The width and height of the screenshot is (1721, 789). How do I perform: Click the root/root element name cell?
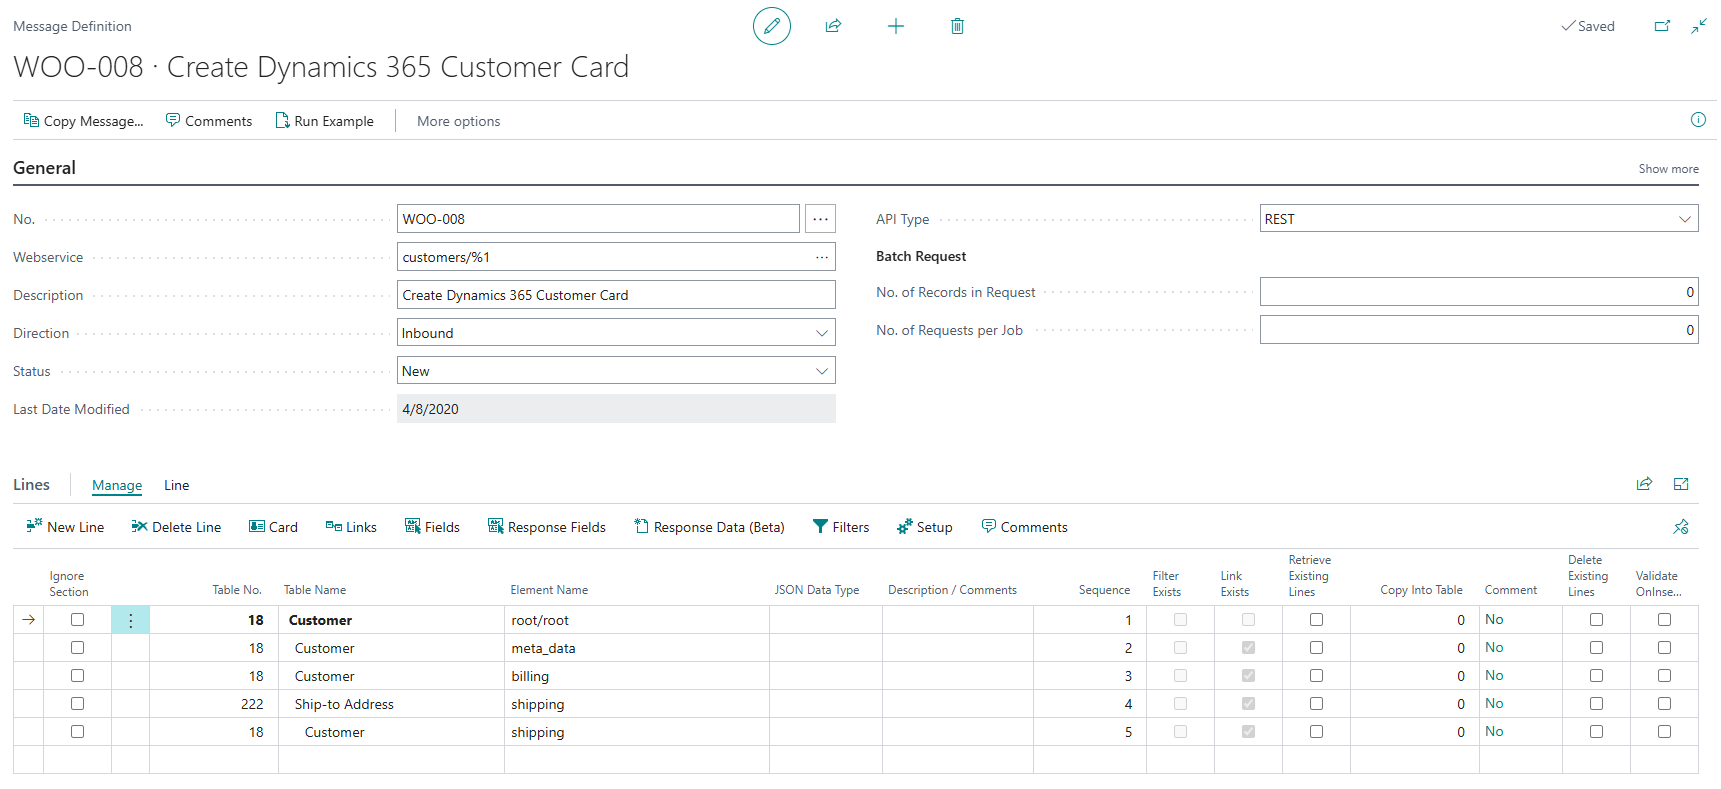coord(637,620)
